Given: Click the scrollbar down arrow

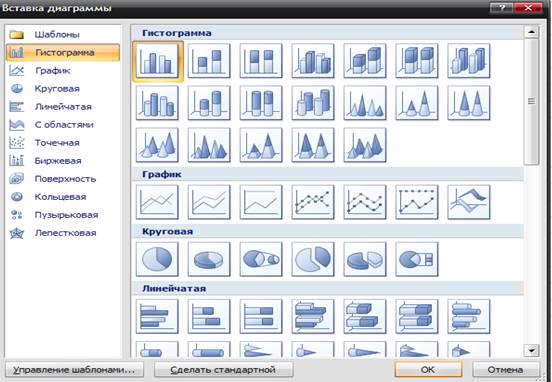Looking at the screenshot, I should (x=531, y=350).
